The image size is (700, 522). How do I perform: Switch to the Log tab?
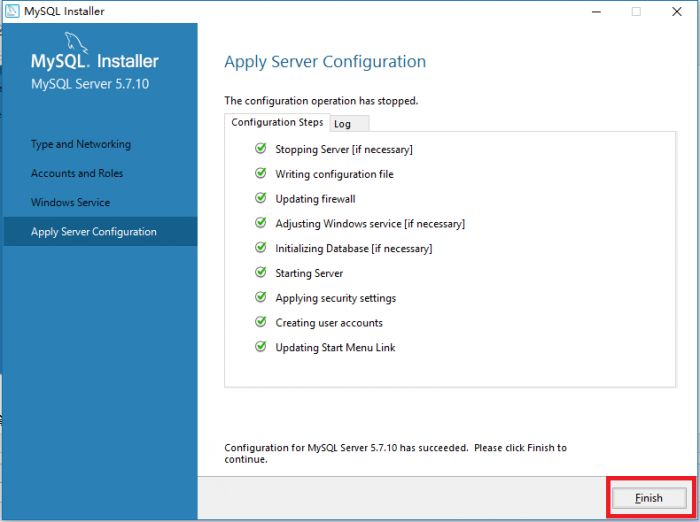[343, 124]
